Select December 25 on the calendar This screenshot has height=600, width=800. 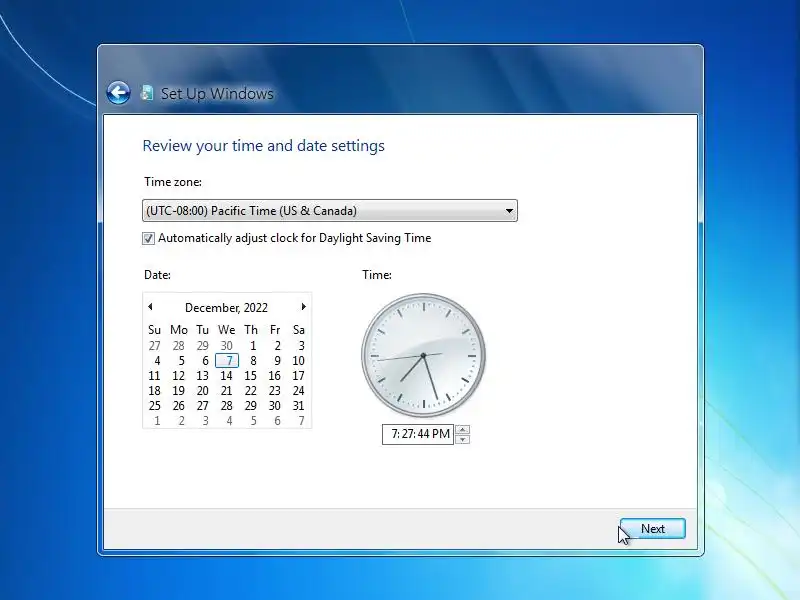tap(155, 406)
